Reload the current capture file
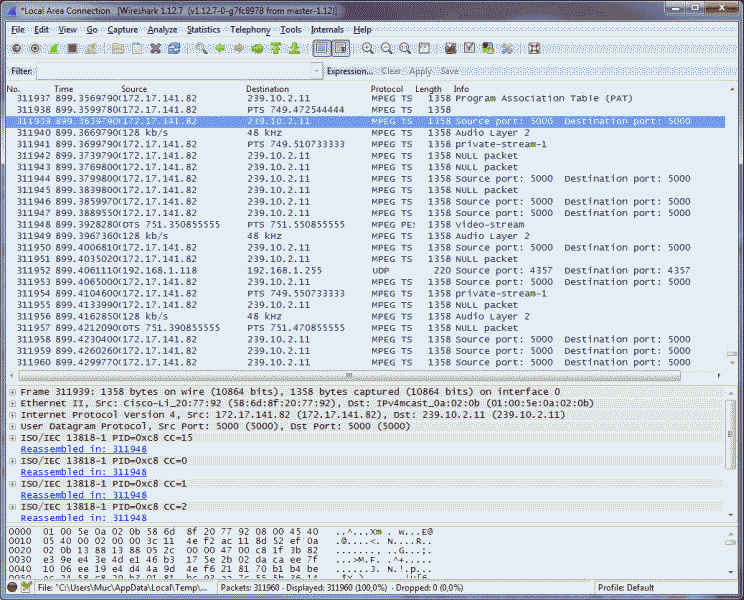Image resolution: width=744 pixels, height=600 pixels. click(x=174, y=48)
